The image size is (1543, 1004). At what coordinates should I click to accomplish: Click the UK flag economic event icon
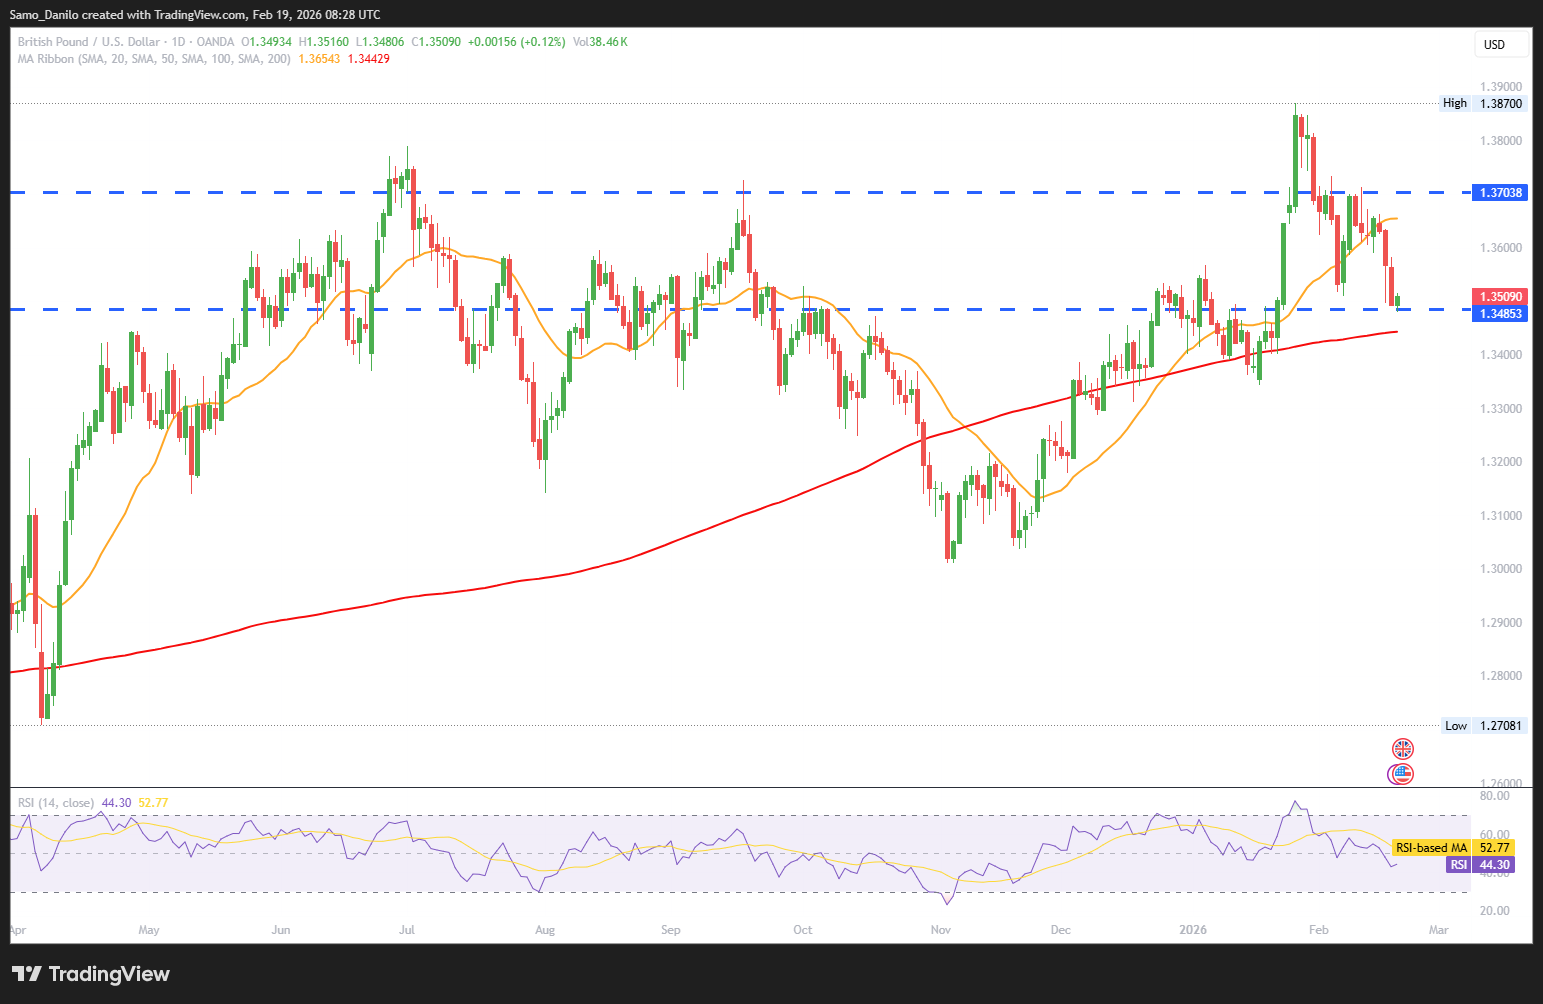point(1403,748)
